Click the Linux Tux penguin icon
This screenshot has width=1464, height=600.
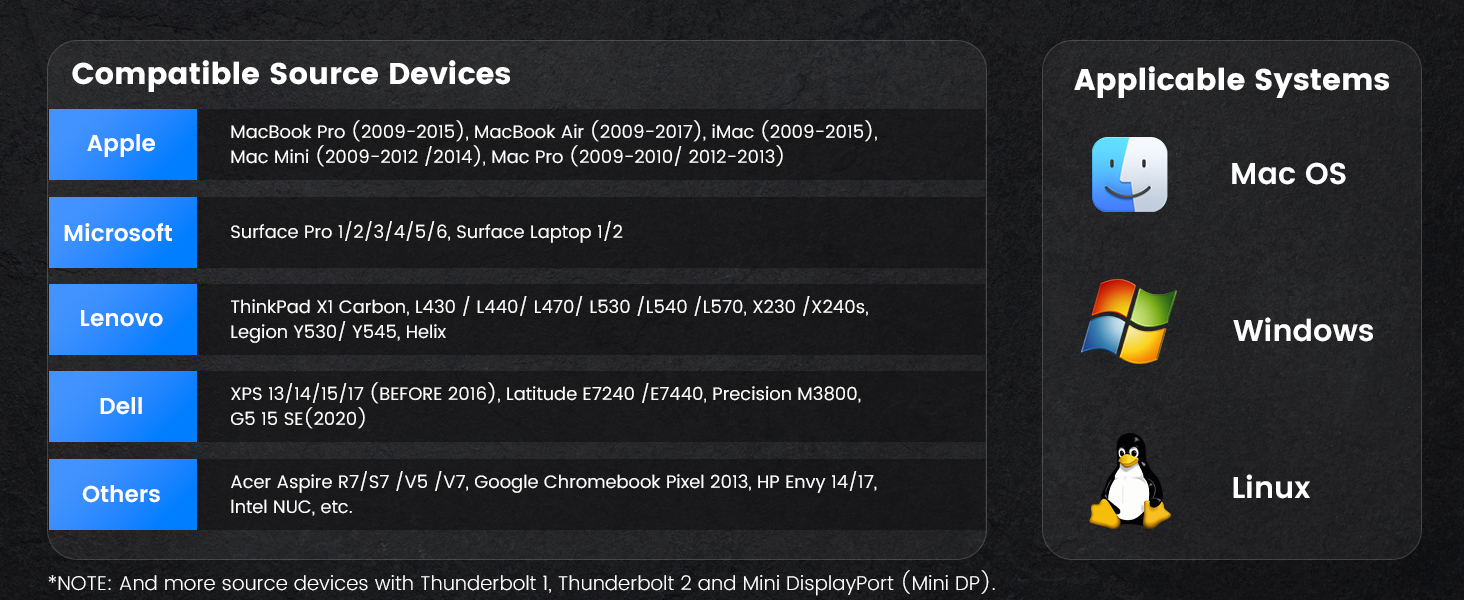[x=1130, y=481]
